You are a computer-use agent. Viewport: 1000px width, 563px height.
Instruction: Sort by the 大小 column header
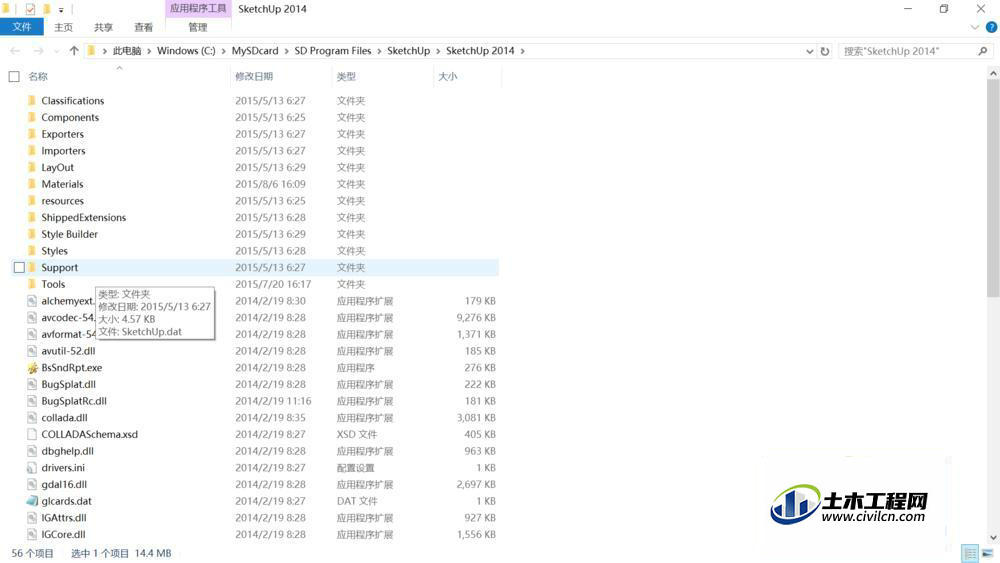click(x=448, y=77)
